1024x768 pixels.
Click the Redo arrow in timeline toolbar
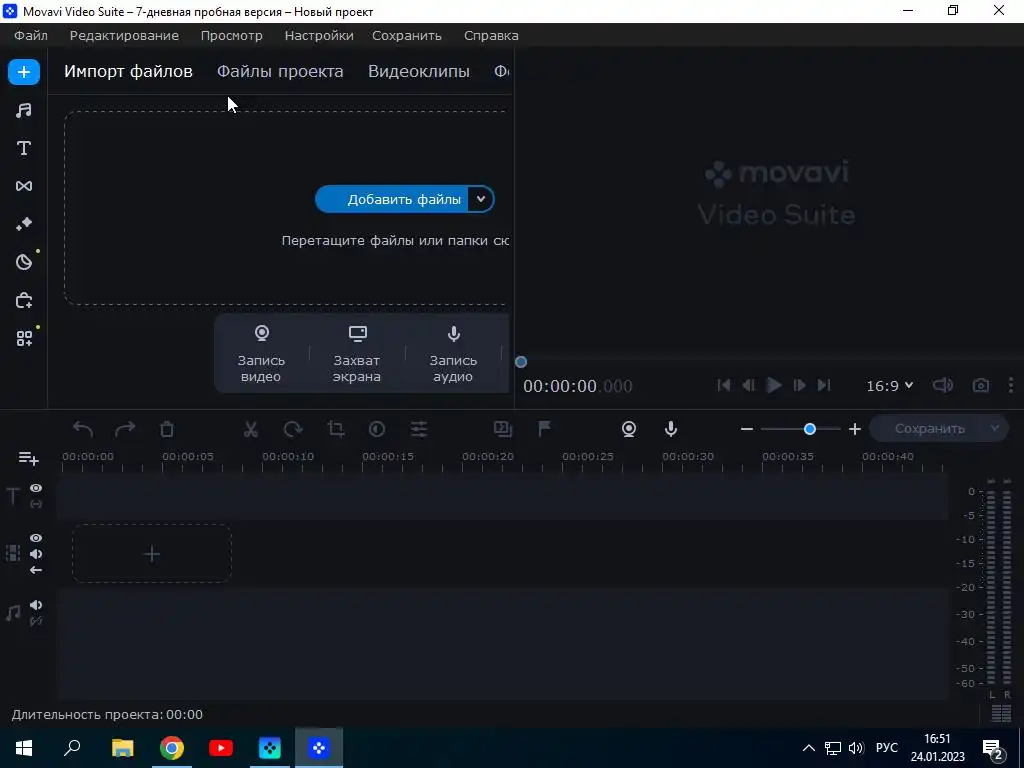[125, 429]
